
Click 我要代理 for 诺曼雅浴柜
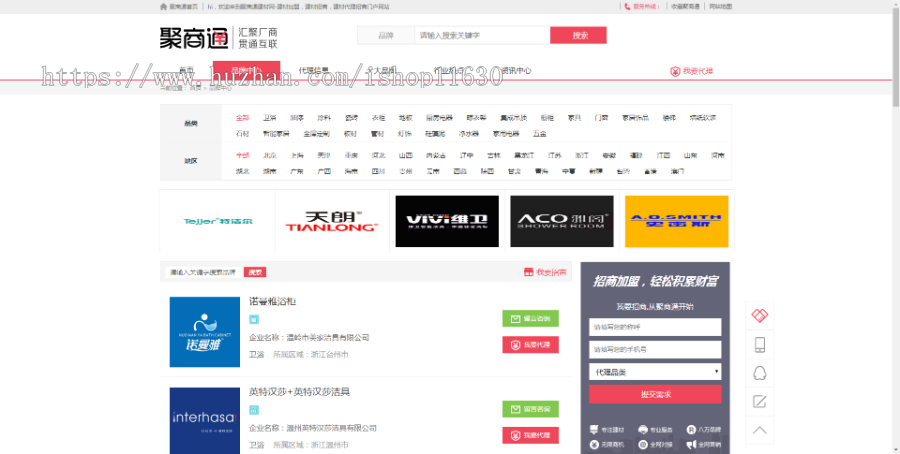(x=530, y=345)
